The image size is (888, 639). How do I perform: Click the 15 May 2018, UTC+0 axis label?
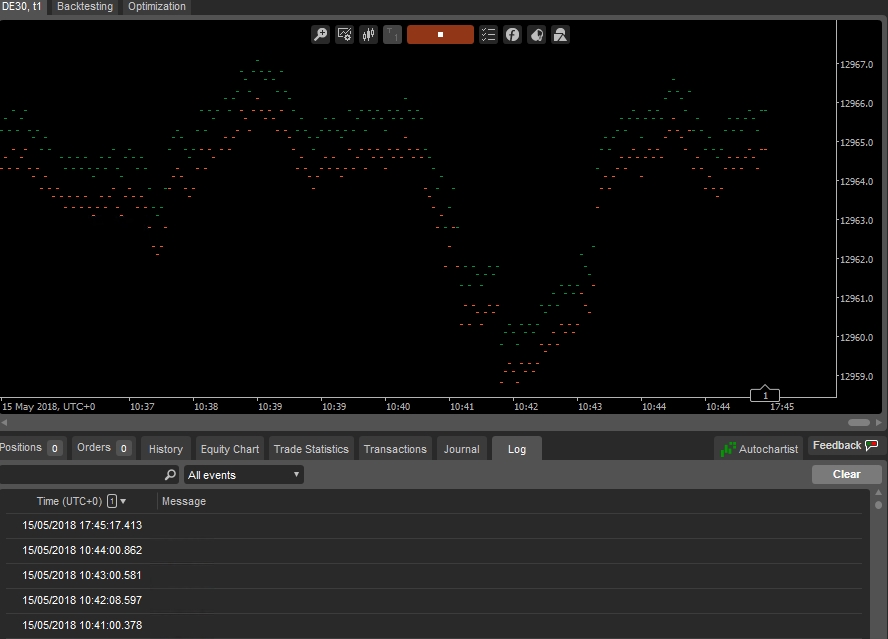[49, 407]
